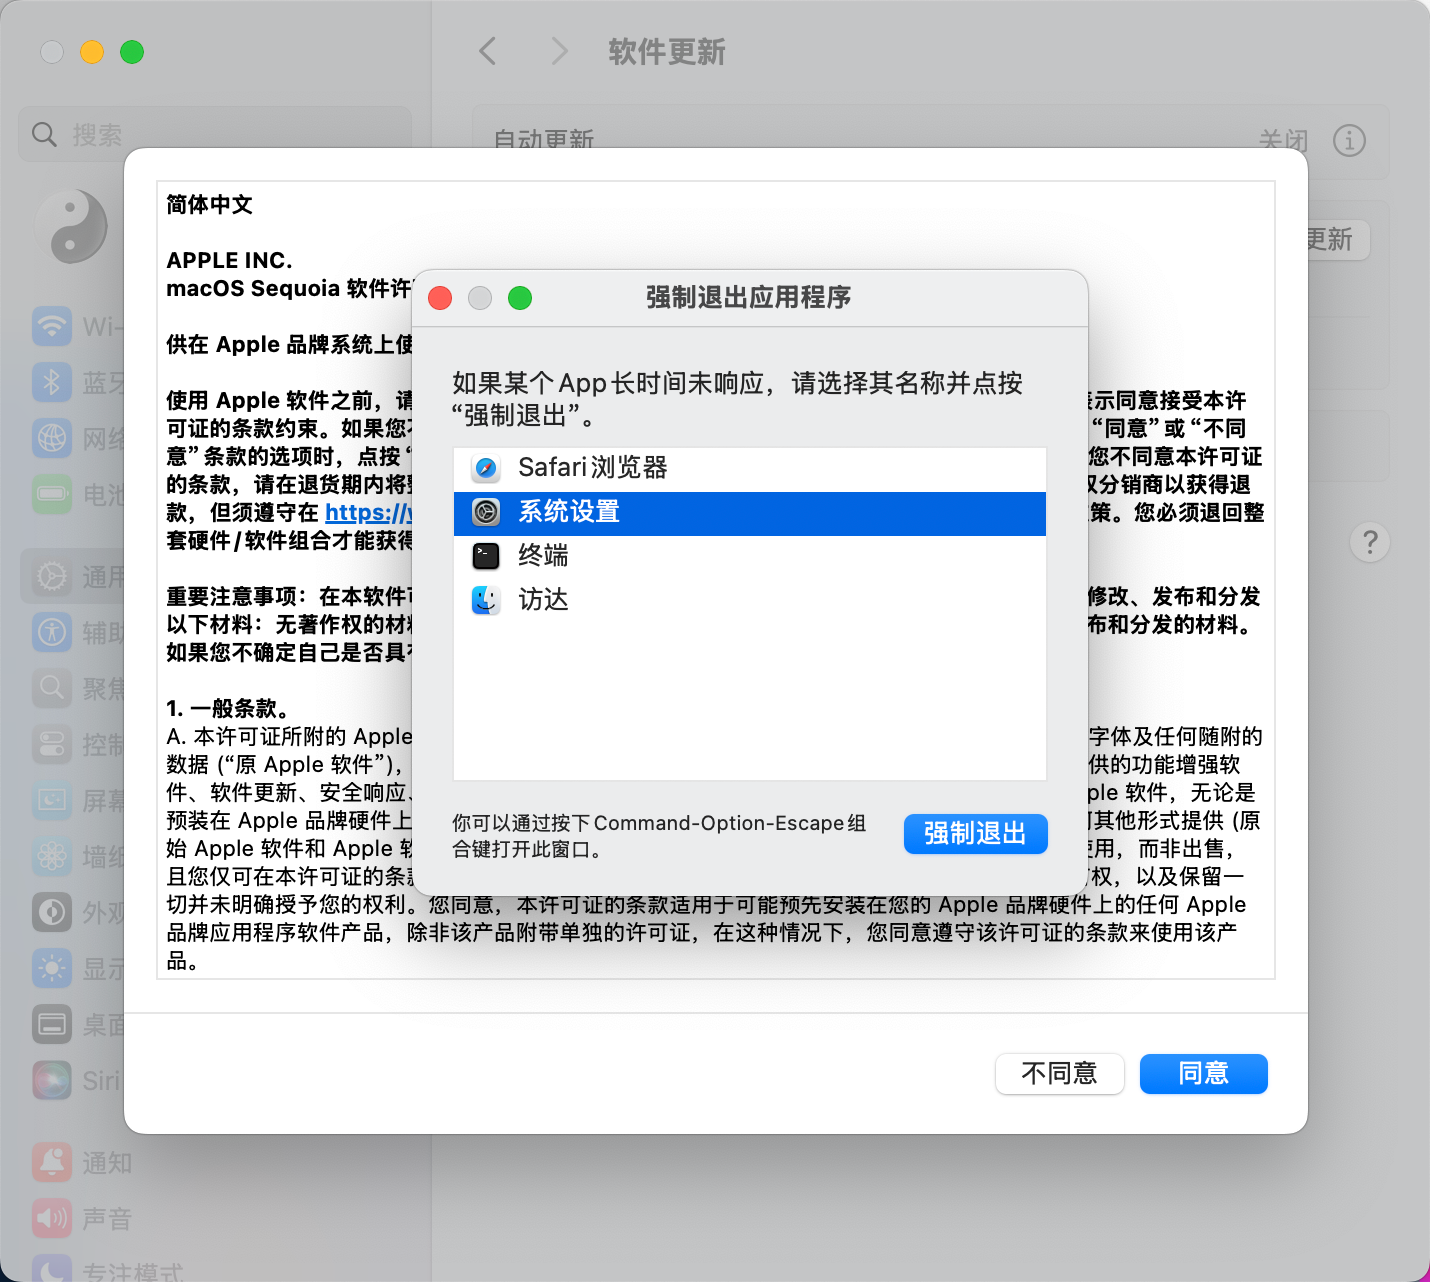The width and height of the screenshot is (1430, 1282).
Task: Click 同意 to accept the license
Action: tap(1203, 1074)
